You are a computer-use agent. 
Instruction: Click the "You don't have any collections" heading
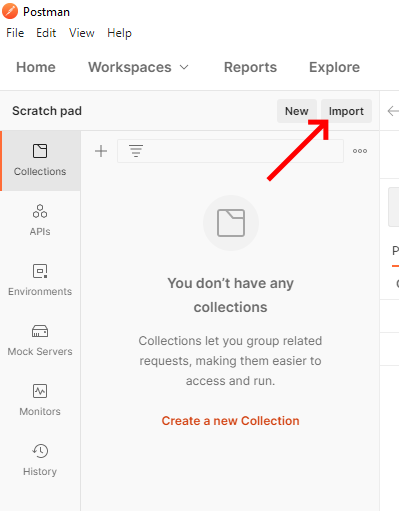[x=230, y=295]
